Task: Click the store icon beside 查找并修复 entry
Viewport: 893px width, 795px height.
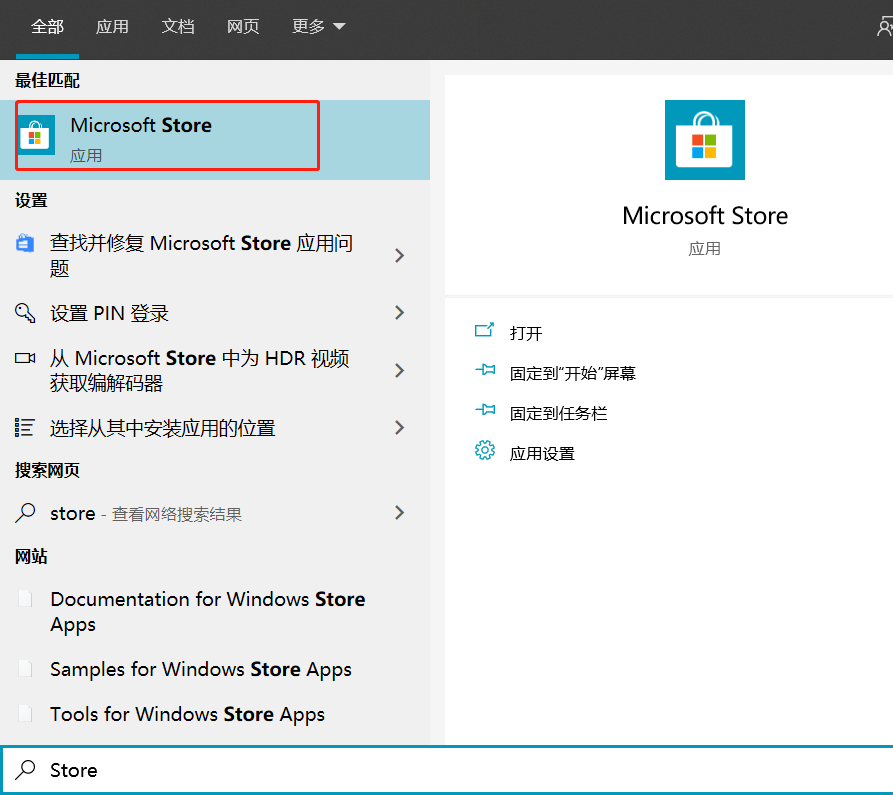Action: click(24, 242)
